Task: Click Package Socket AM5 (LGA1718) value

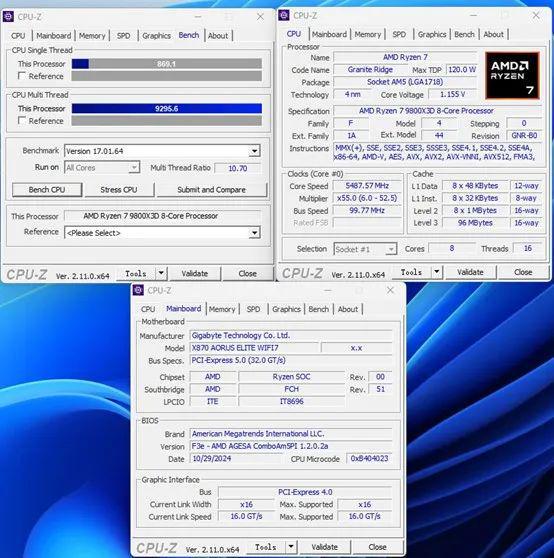Action: (405, 82)
